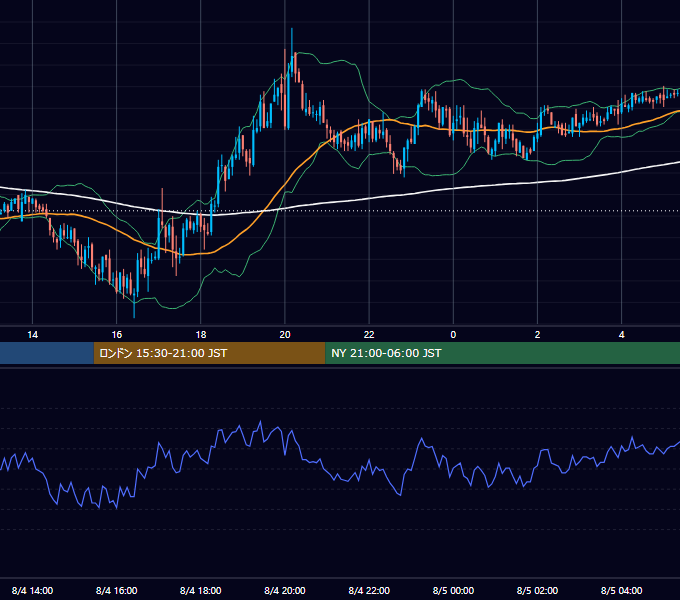680x600 pixels.
Task: Click the 8/4 20:00 label on oscillator axis
Action: pos(285,590)
